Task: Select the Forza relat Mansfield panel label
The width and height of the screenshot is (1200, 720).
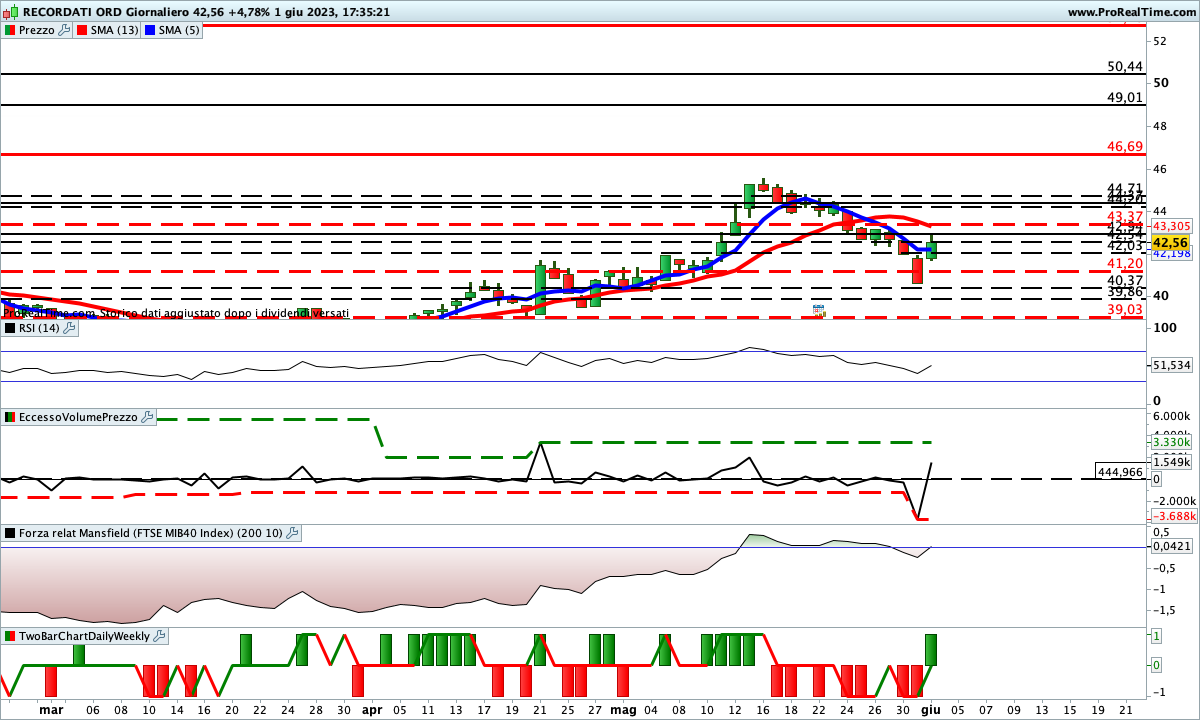Action: coord(151,533)
